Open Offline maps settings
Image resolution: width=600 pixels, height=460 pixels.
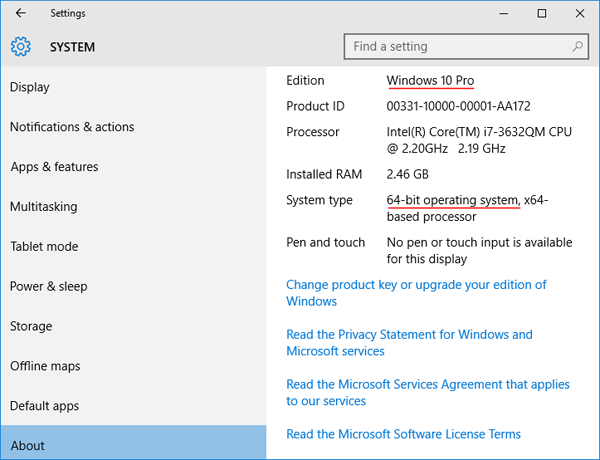pyautogui.click(x=45, y=367)
